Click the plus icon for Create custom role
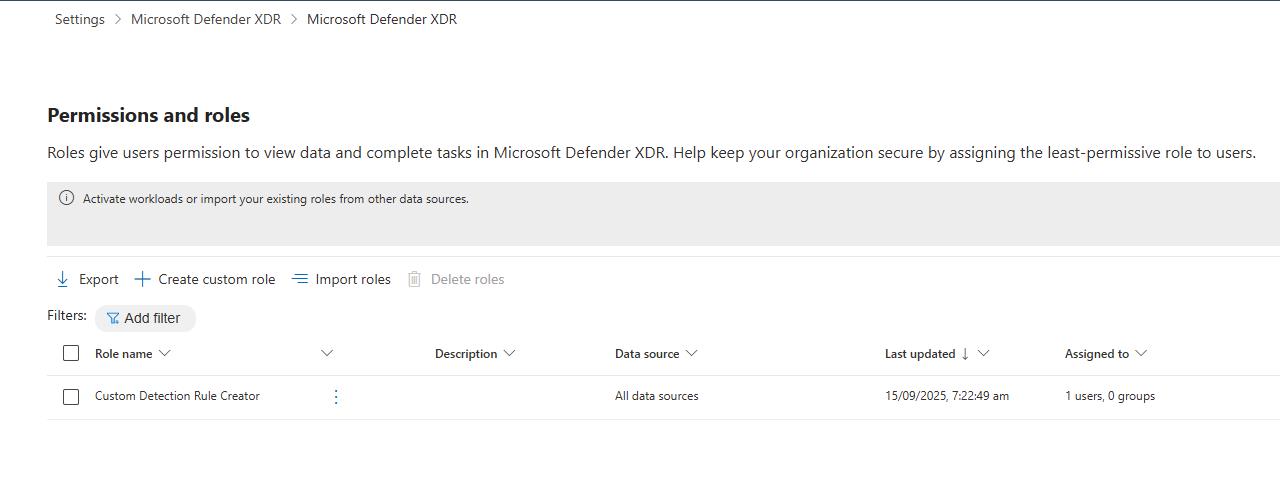The height and width of the screenshot is (478, 1280). [x=142, y=279]
